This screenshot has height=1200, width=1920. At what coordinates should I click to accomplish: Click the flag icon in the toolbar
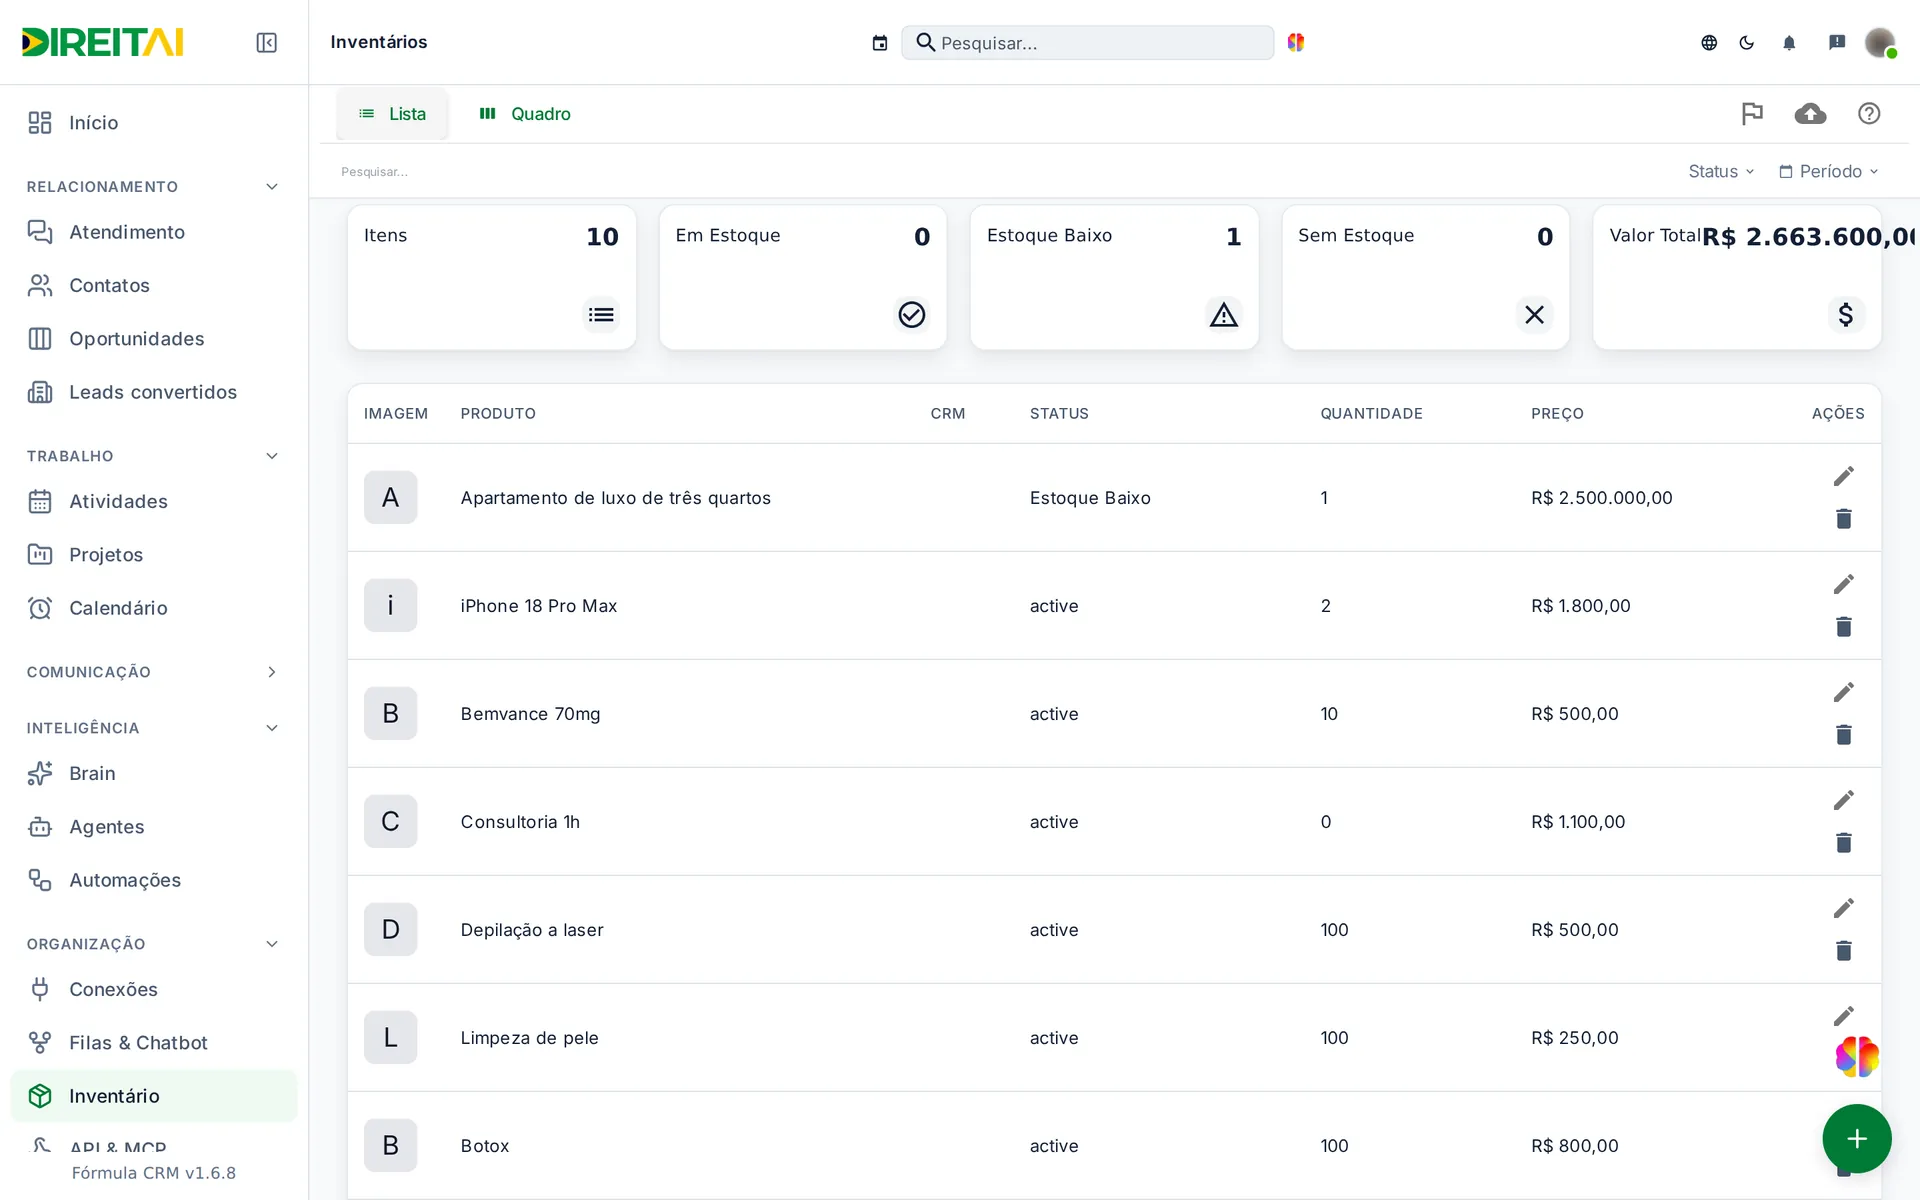point(1752,114)
